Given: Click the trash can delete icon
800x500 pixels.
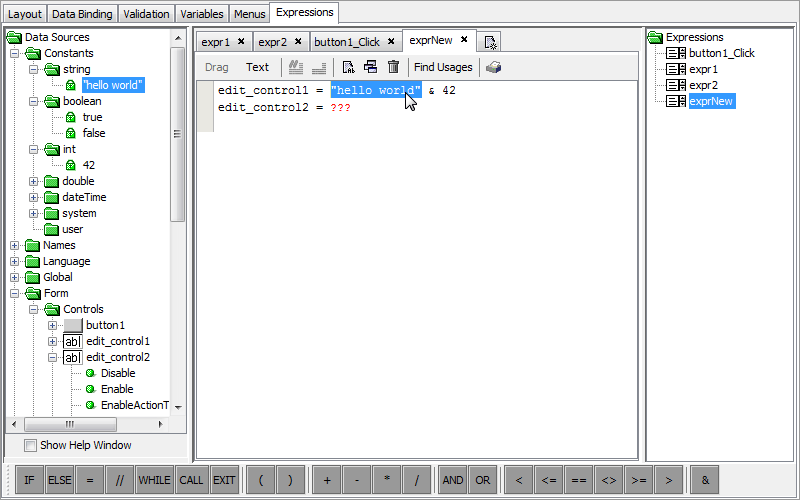Looking at the screenshot, I should click(393, 67).
